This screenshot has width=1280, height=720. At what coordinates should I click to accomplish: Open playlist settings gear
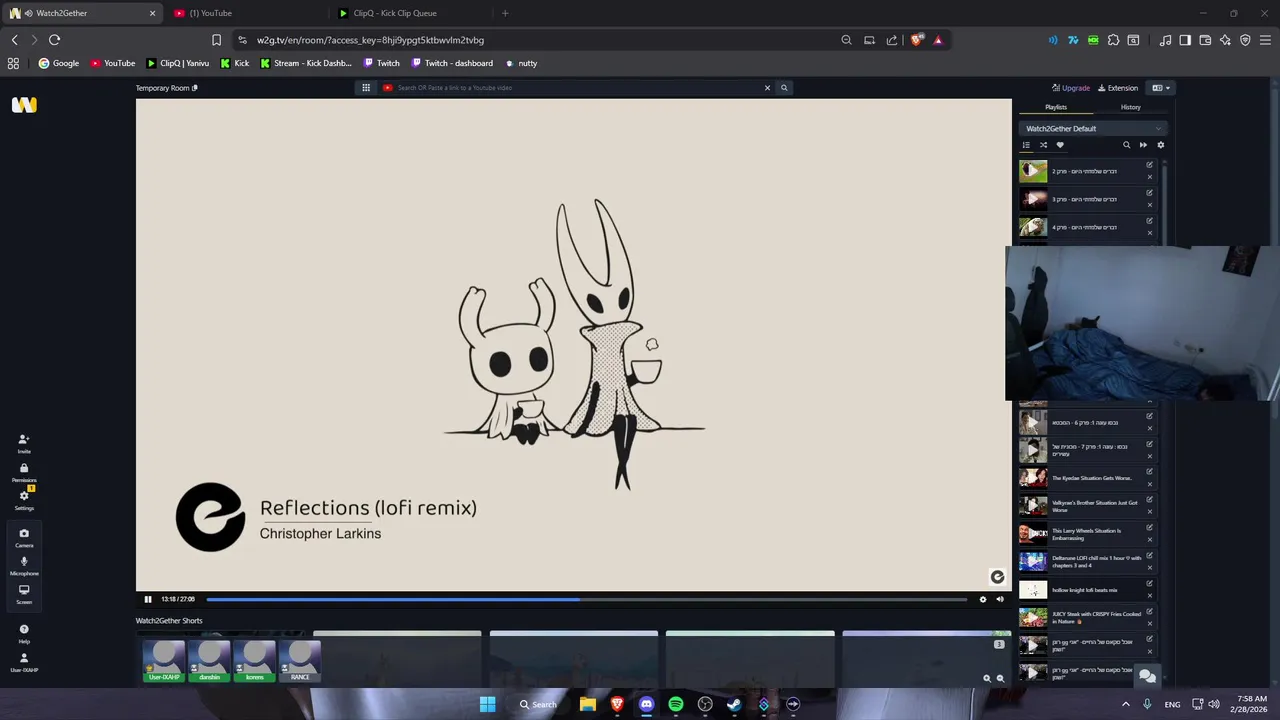(1160, 145)
